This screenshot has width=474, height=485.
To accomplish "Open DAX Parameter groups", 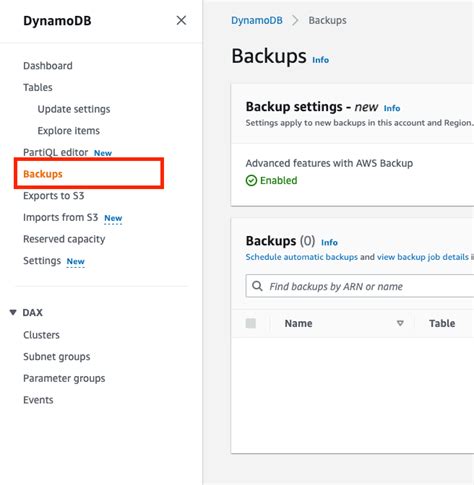I will (x=64, y=378).
